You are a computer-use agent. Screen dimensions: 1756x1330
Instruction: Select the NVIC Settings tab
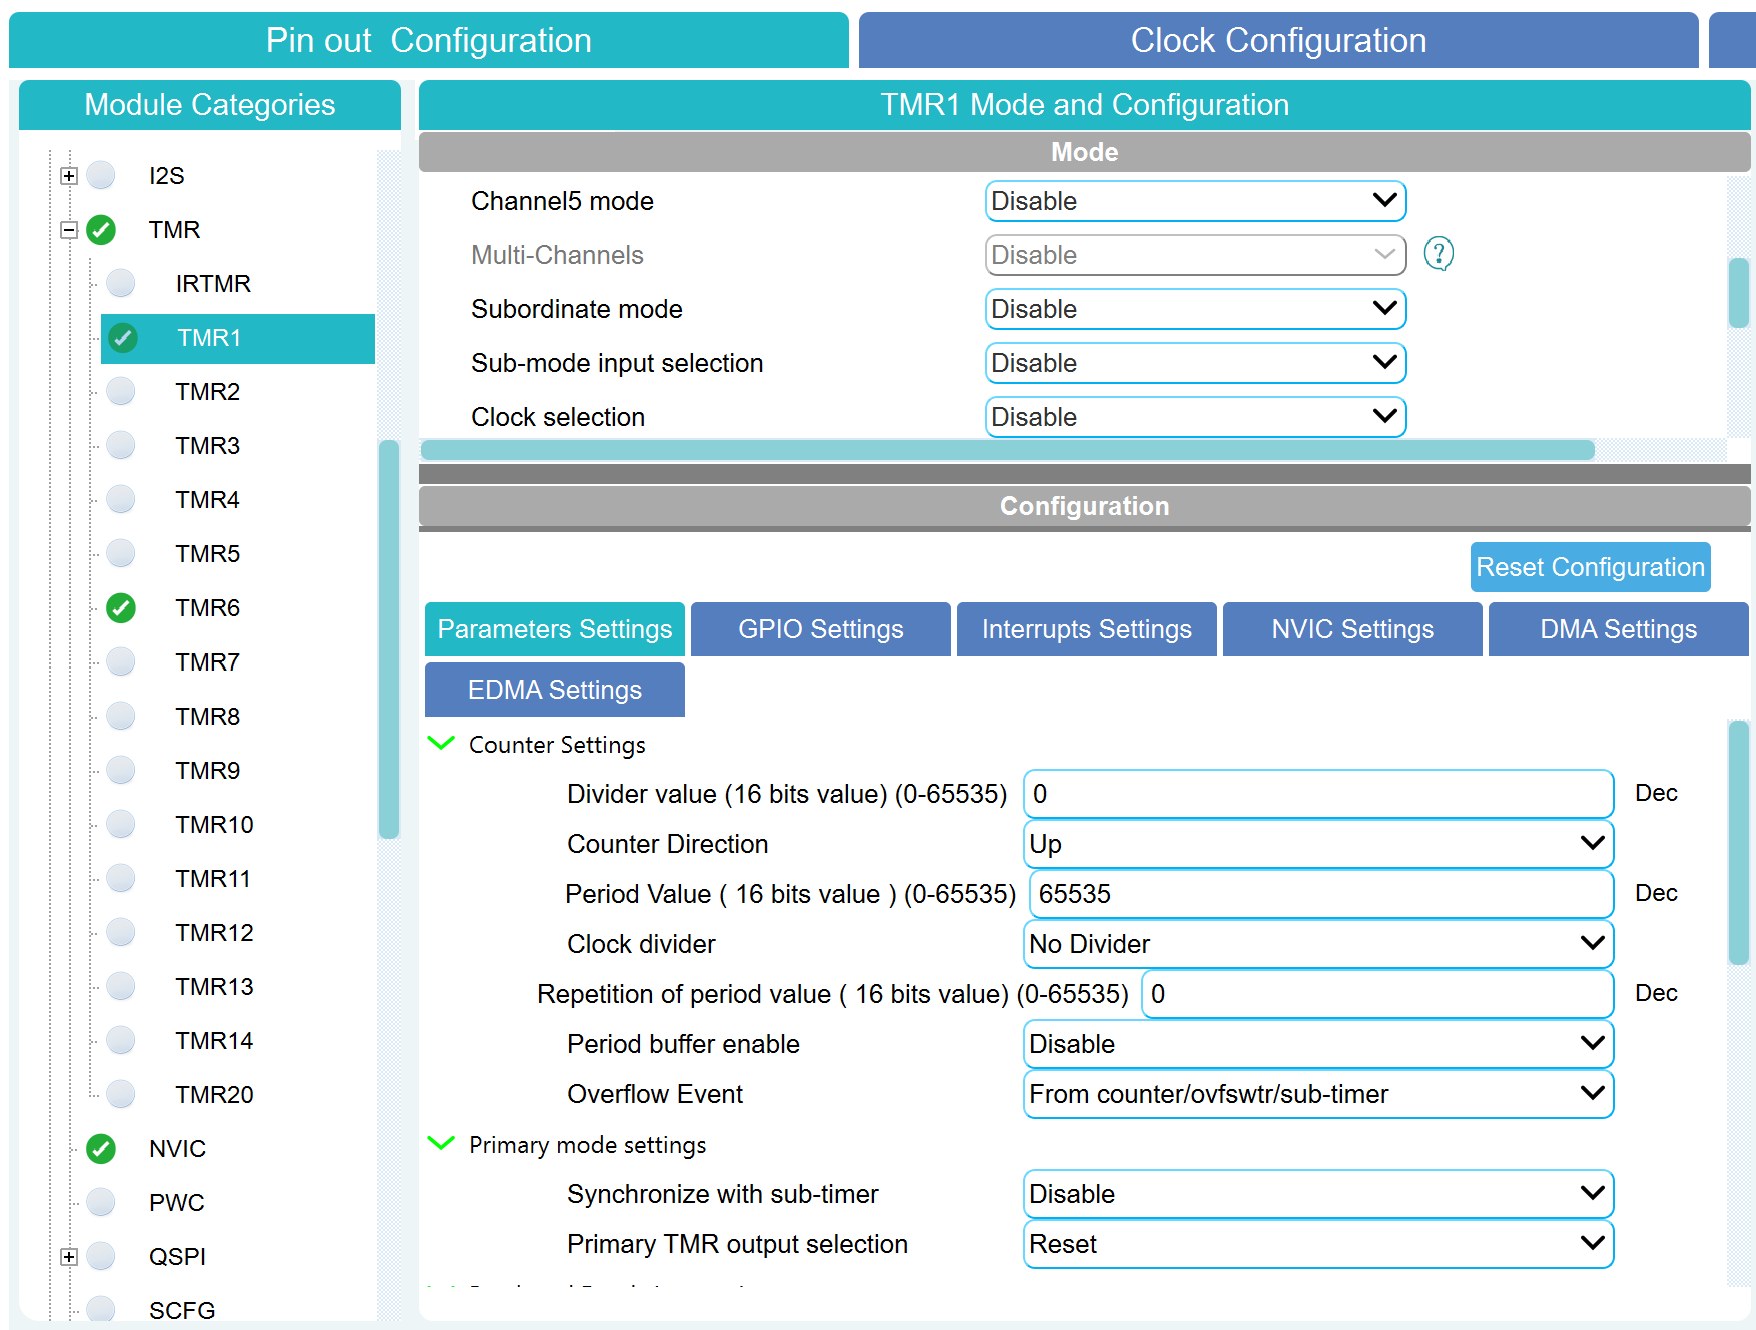[x=1353, y=629]
